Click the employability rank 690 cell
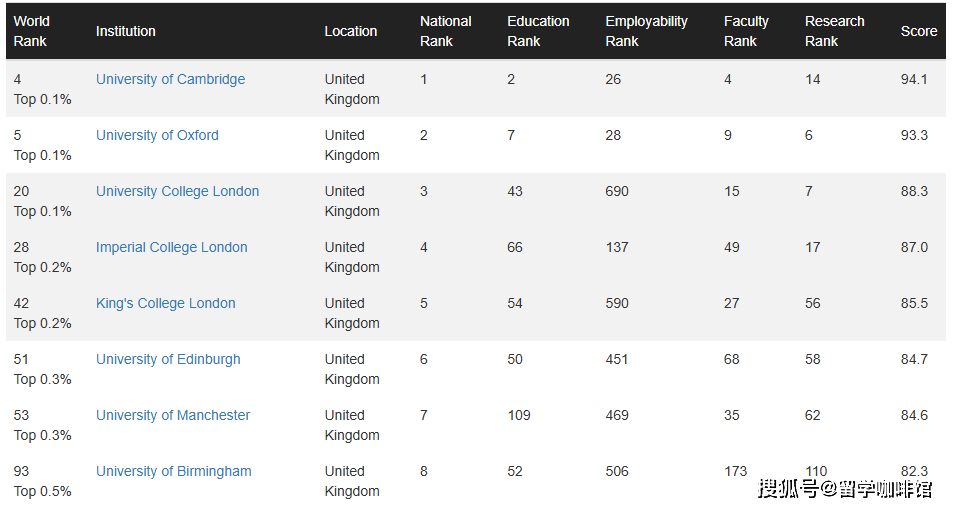 pyautogui.click(x=617, y=191)
